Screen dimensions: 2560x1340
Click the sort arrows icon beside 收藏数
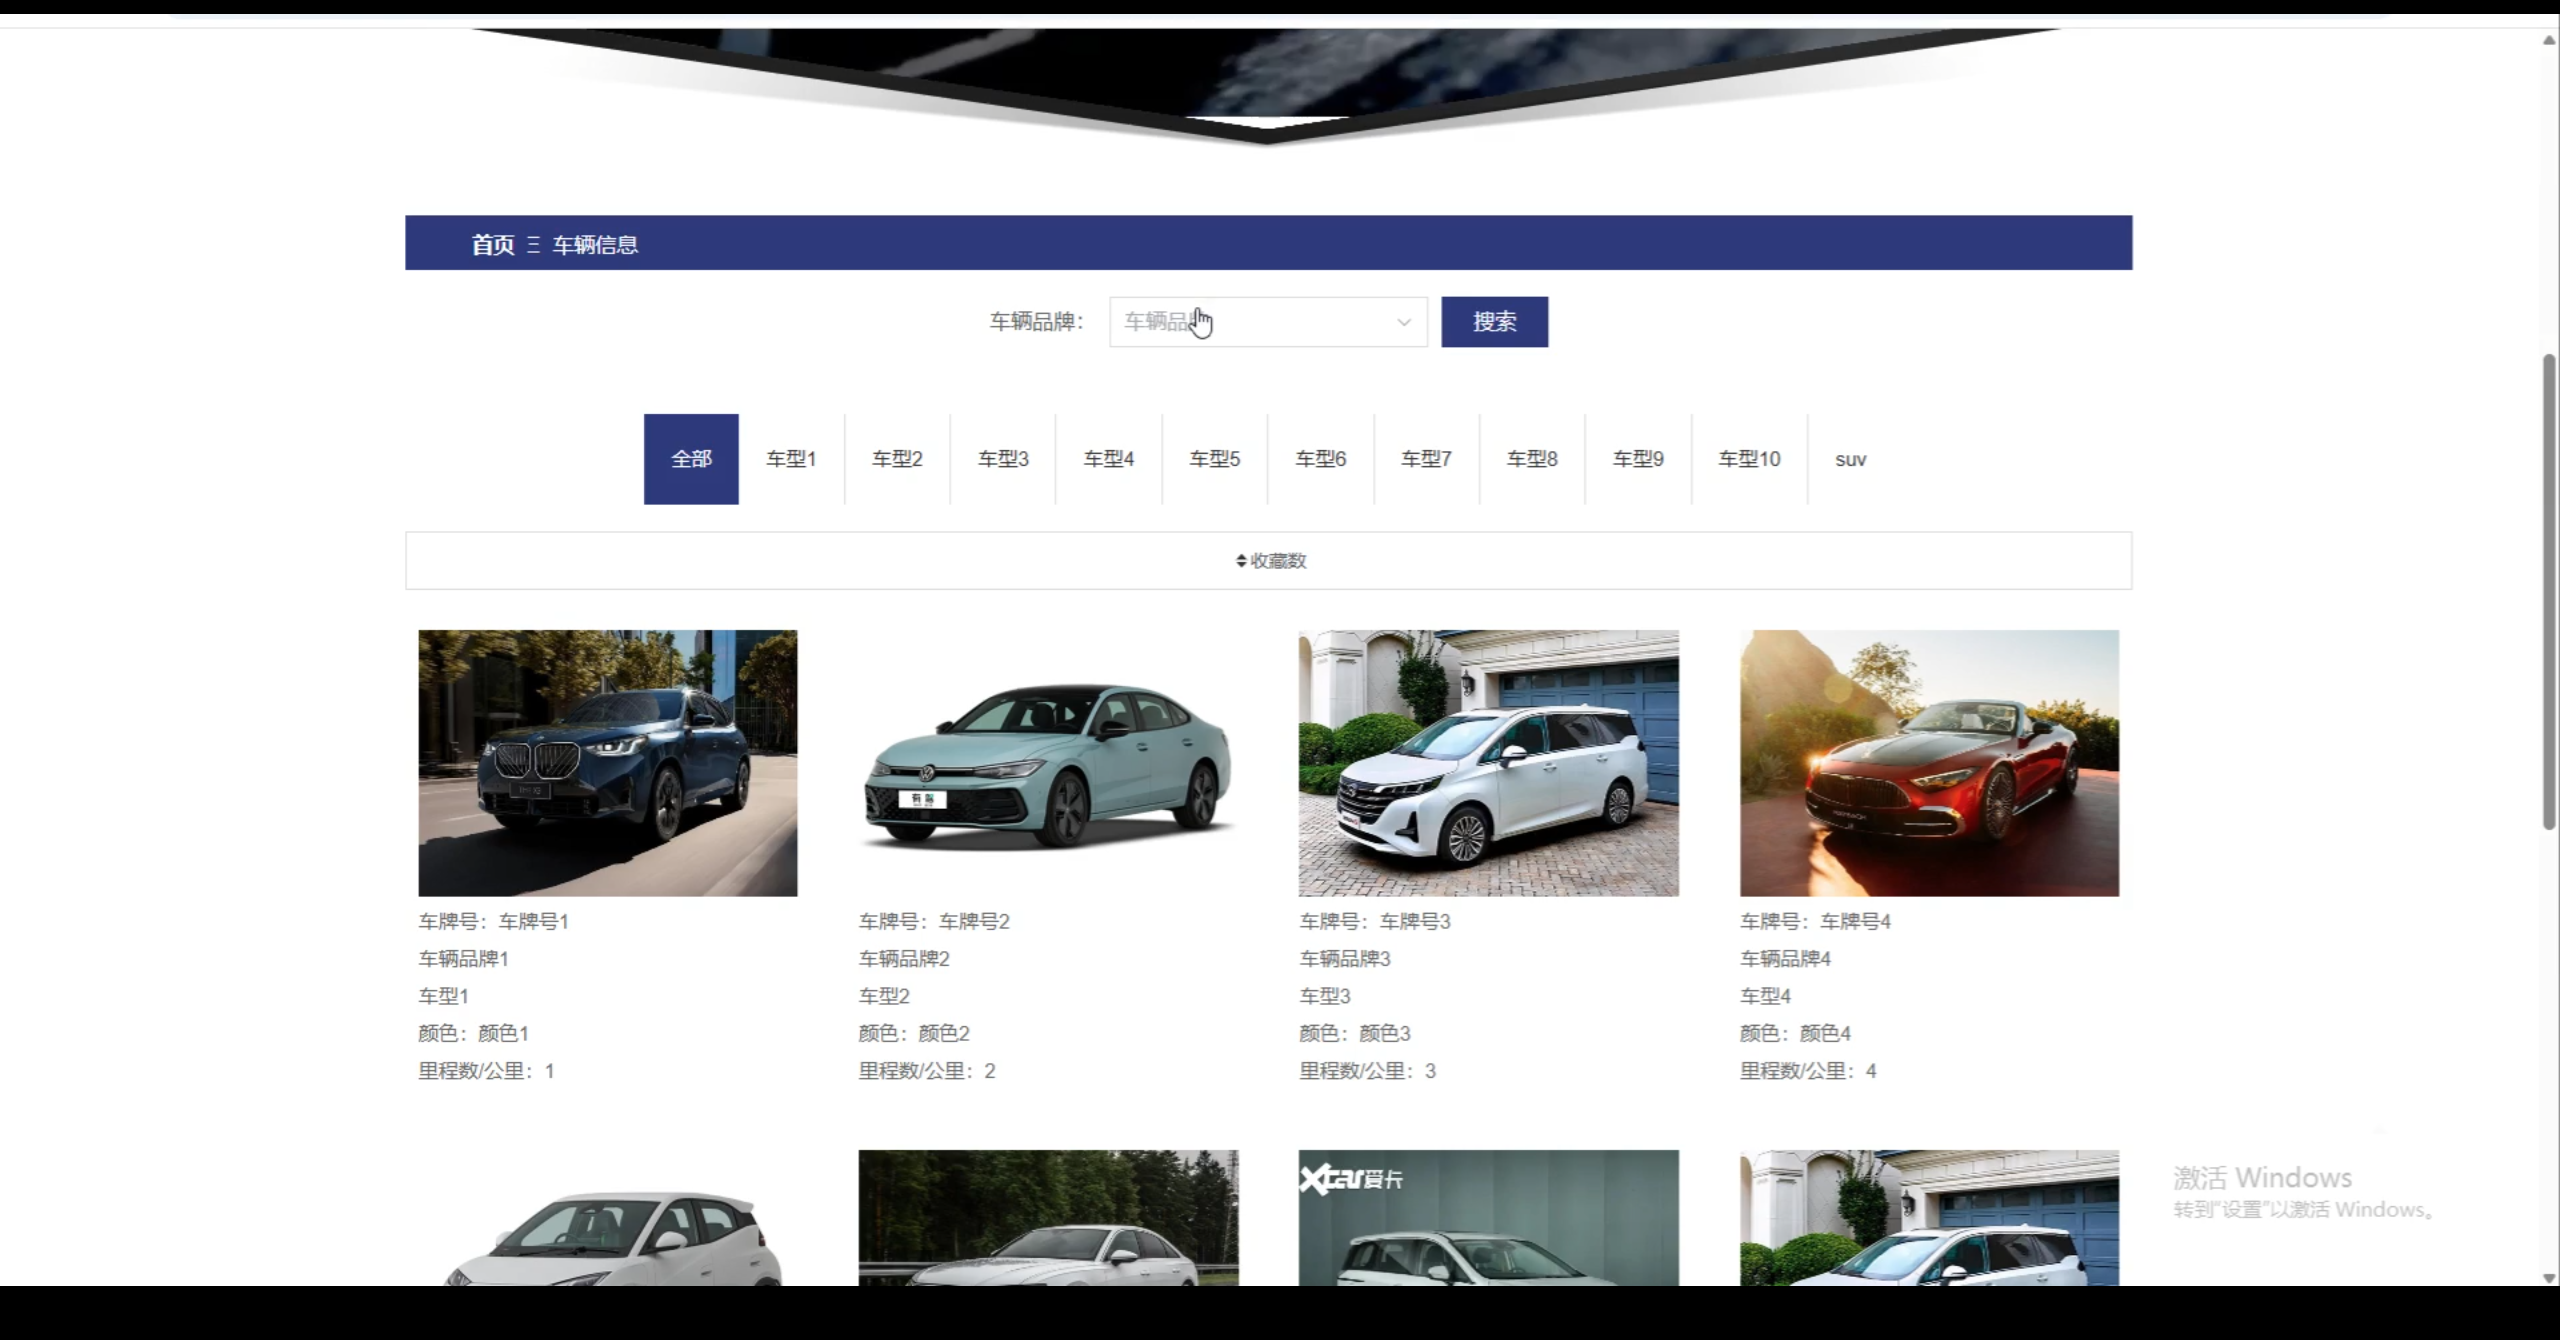pyautogui.click(x=1241, y=561)
